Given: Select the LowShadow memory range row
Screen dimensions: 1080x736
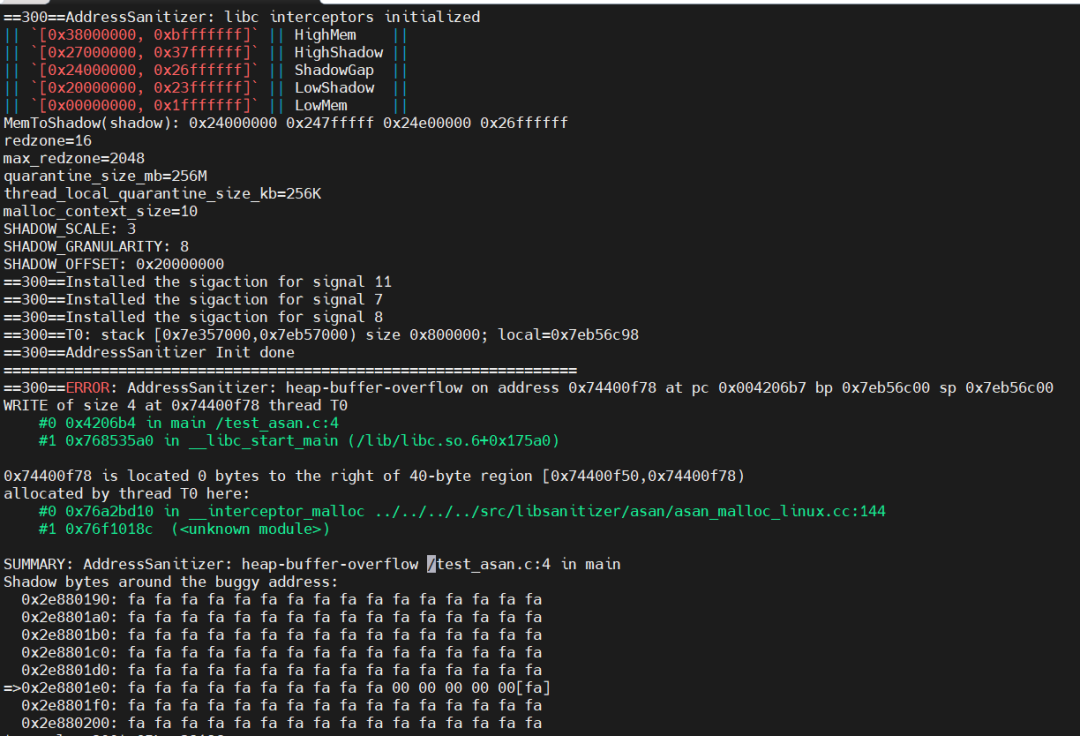Looking at the screenshot, I should click(x=205, y=87).
